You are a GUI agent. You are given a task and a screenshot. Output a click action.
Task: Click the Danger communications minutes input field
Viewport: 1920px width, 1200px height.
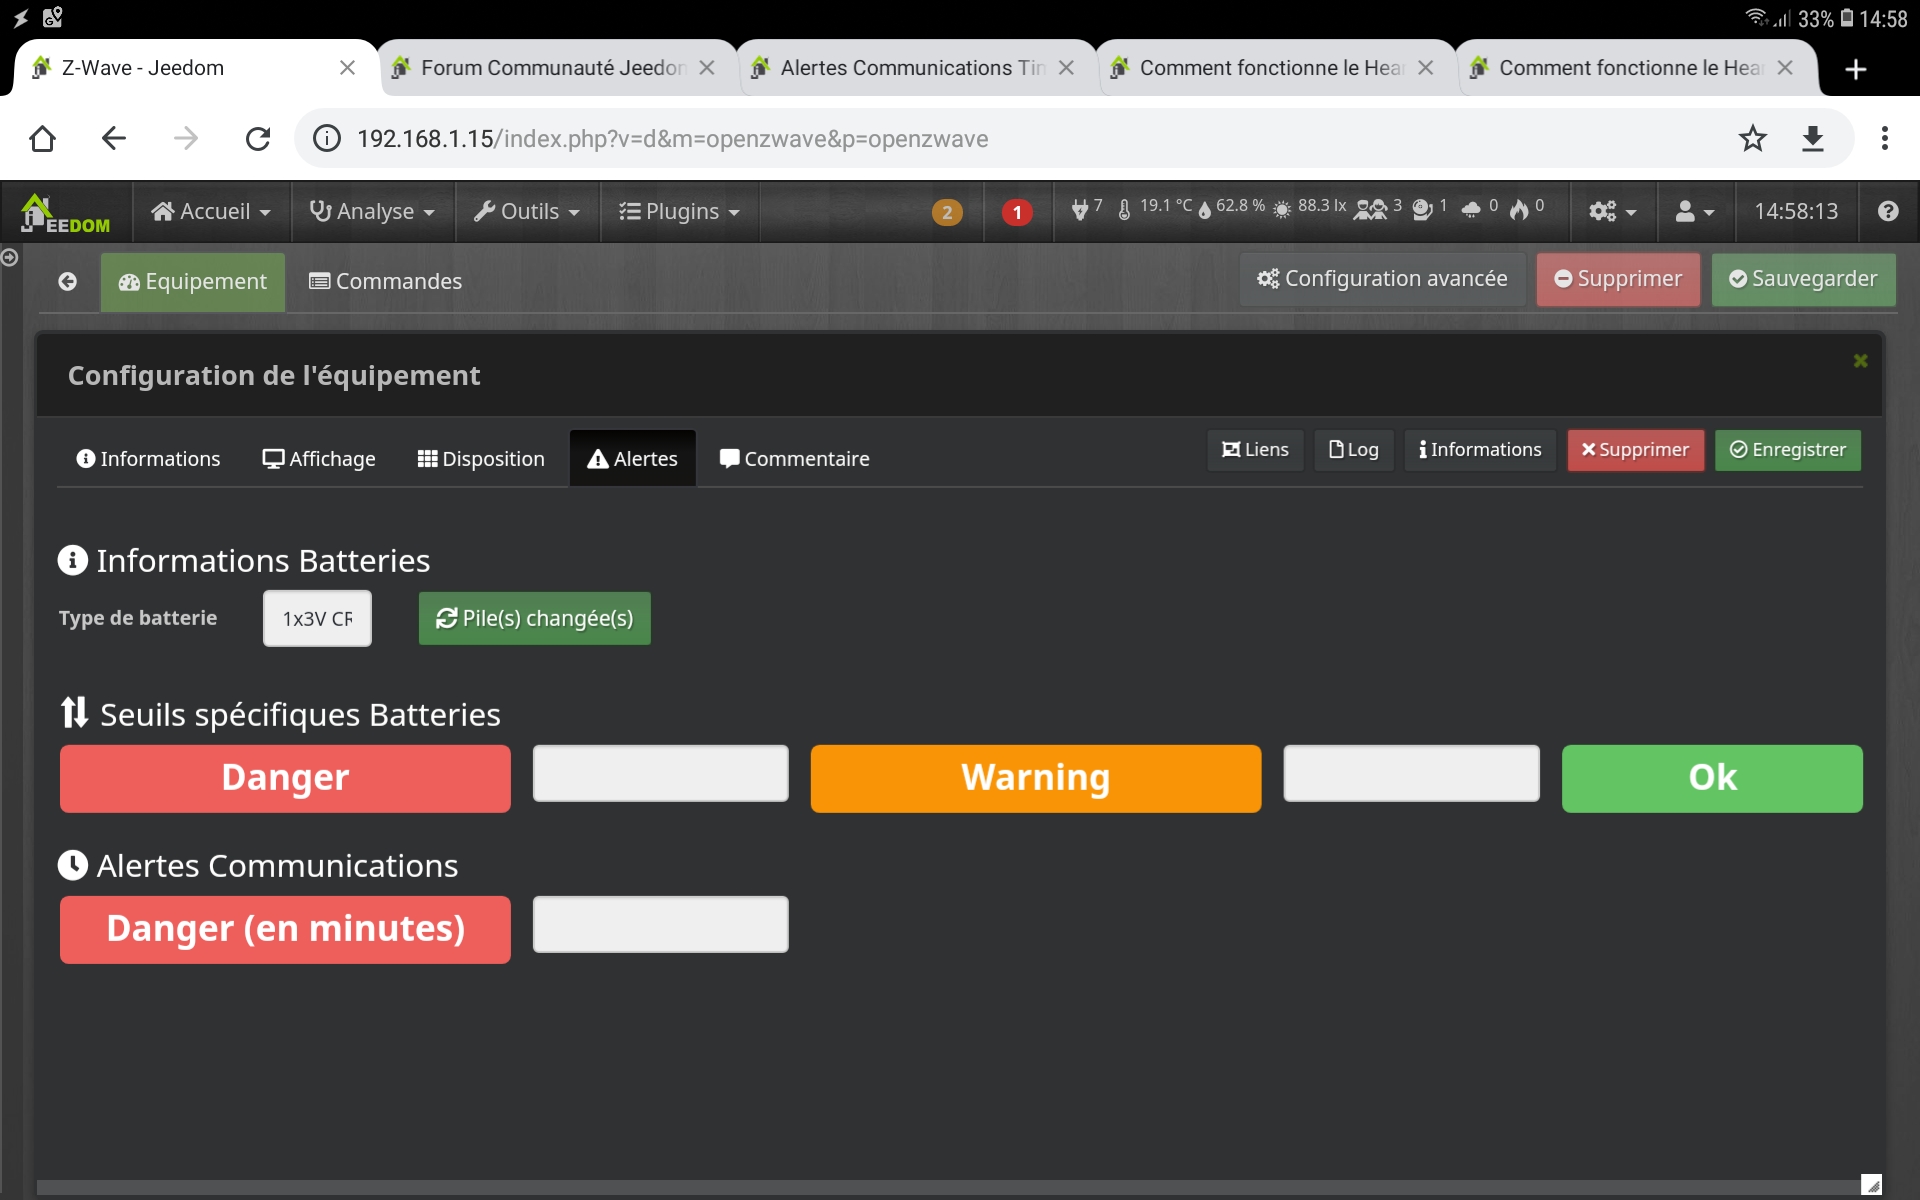(x=659, y=928)
